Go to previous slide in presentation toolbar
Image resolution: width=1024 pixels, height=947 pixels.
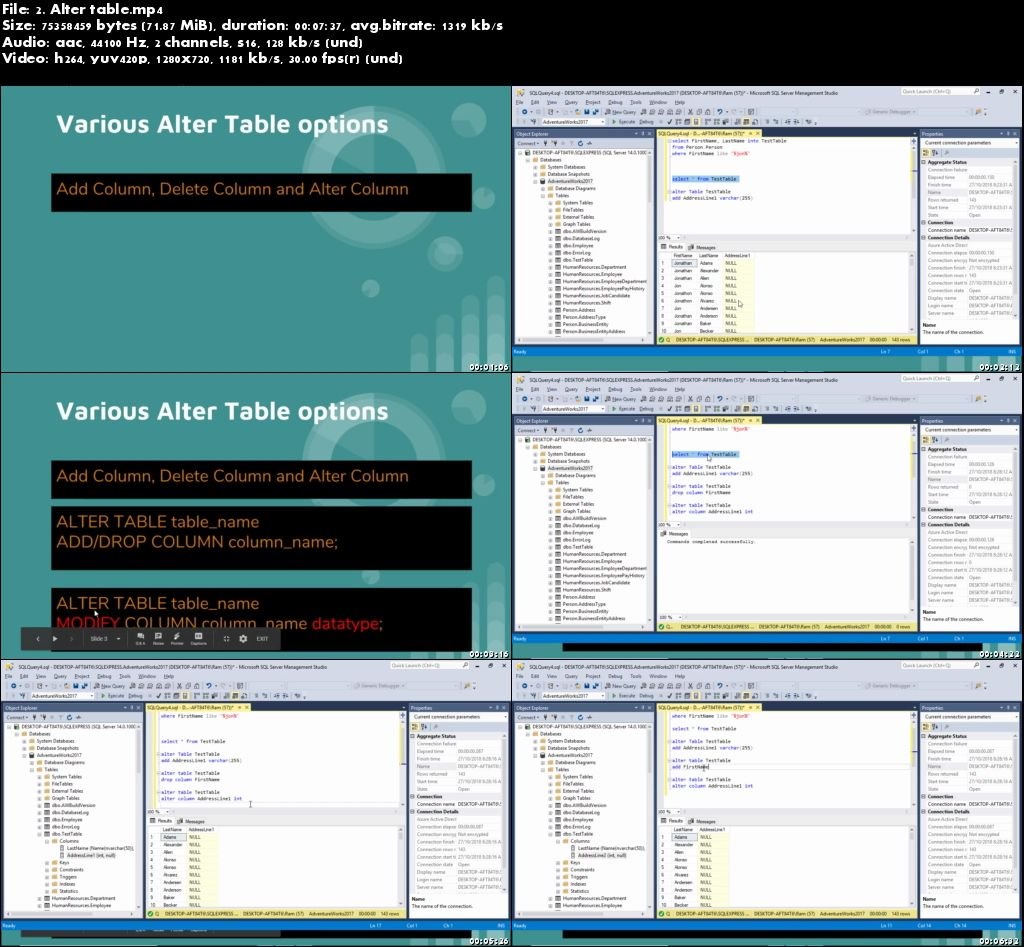point(38,639)
